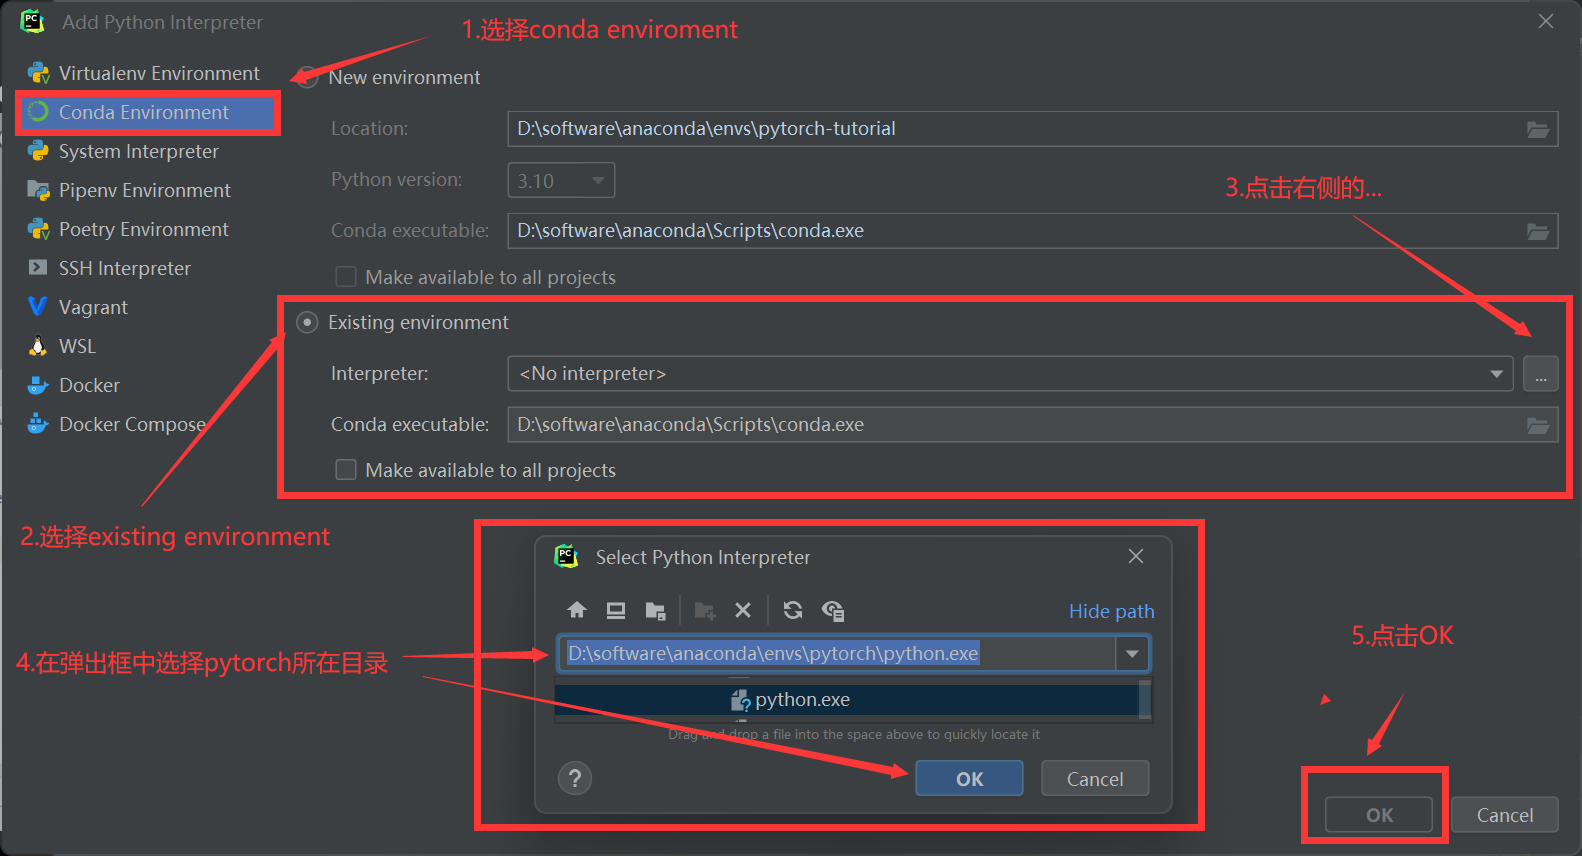Viewport: 1582px width, 856px height.
Task: Click OK in Add Python Interpreter dialog
Action: coord(1379,815)
